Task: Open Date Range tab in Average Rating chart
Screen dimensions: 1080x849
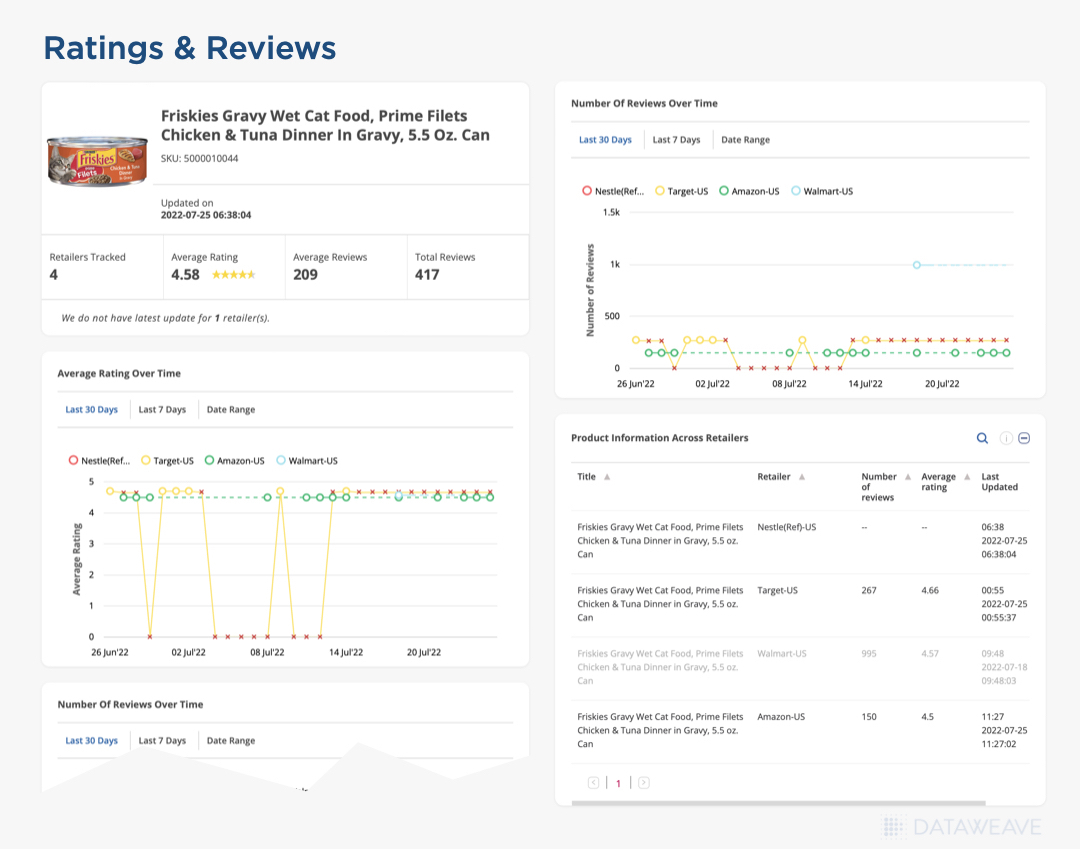Action: 231,410
